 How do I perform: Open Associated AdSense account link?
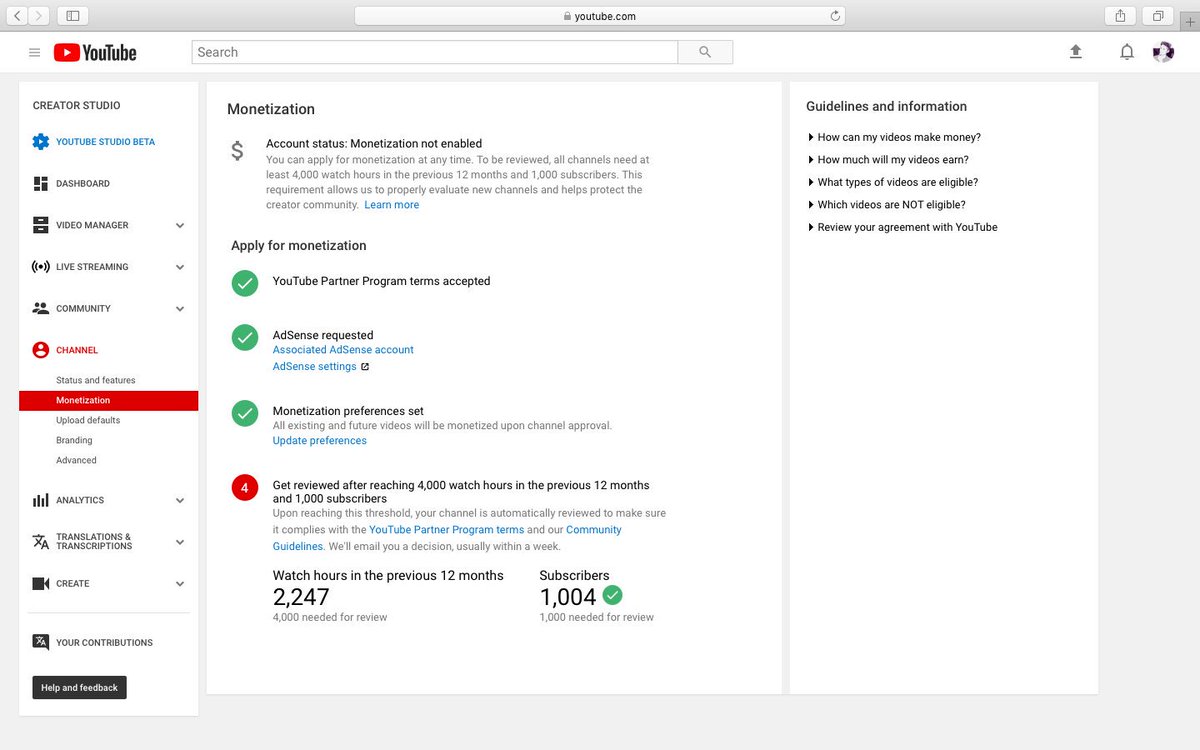(x=343, y=350)
